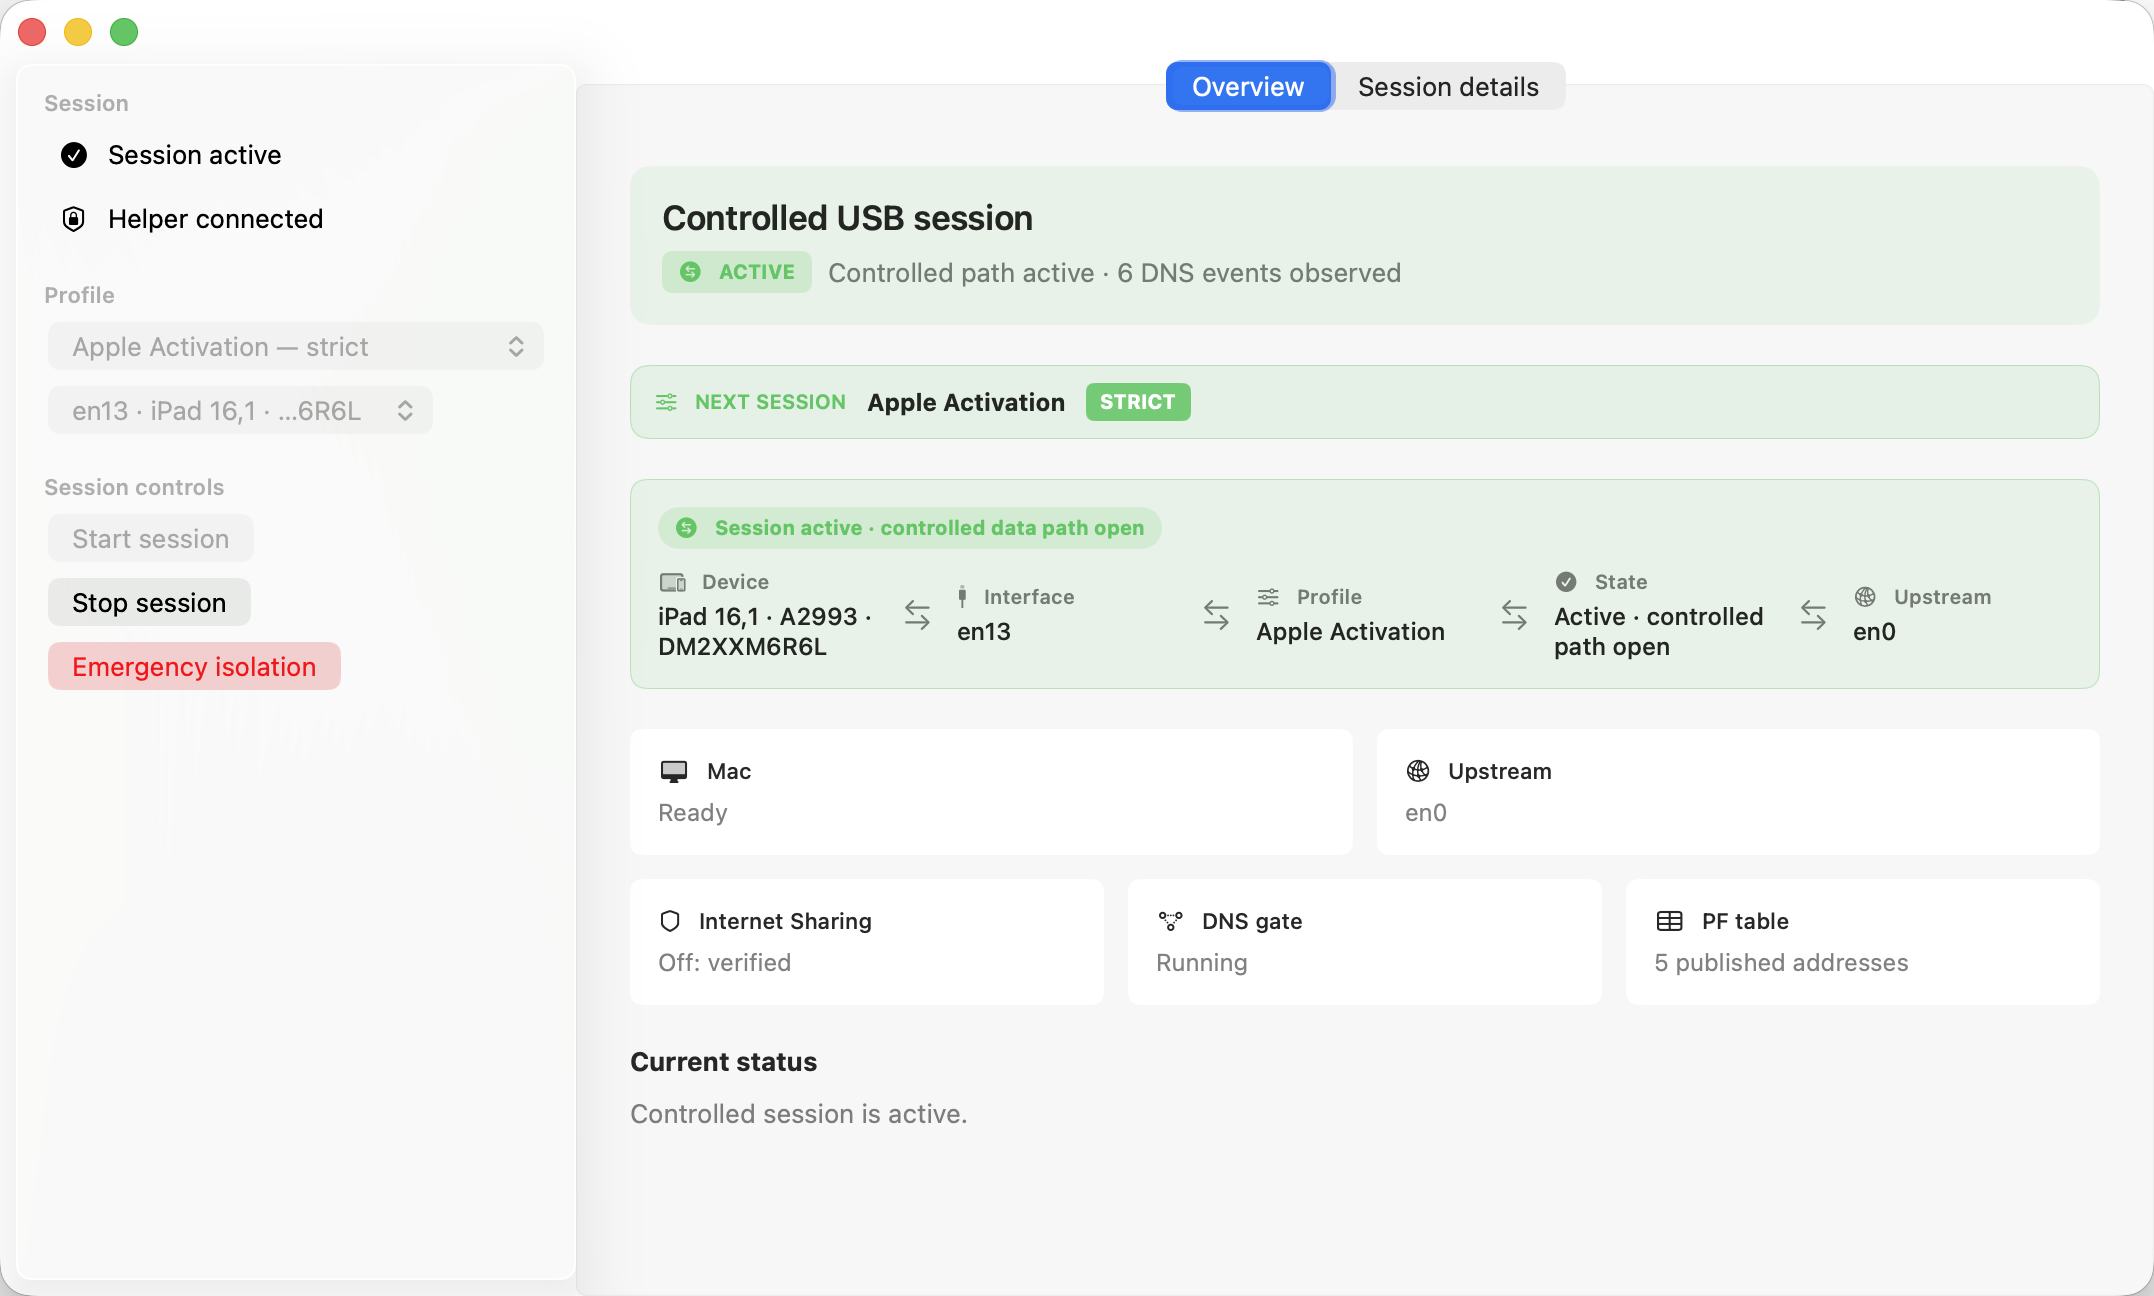Click 'Controlled path active · 6 DNS events observed'
The height and width of the screenshot is (1296, 2154).
click(x=1114, y=273)
